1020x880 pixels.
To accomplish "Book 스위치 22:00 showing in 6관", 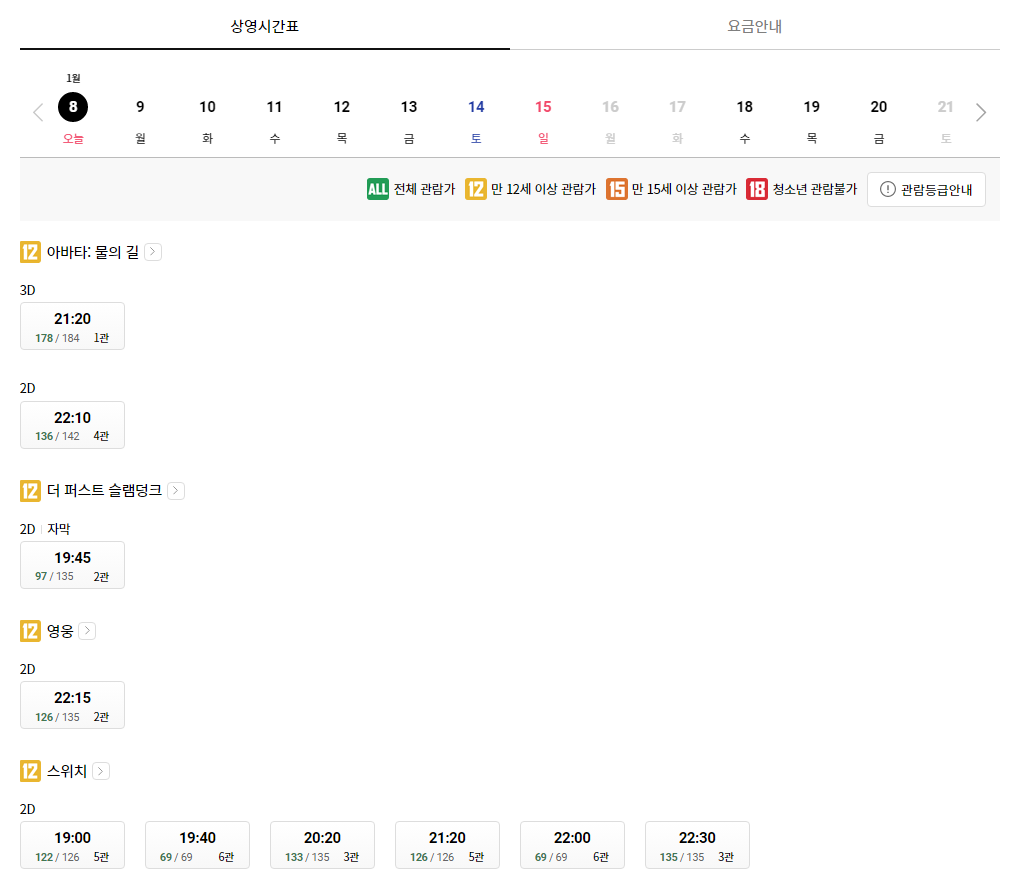I will click(572, 845).
